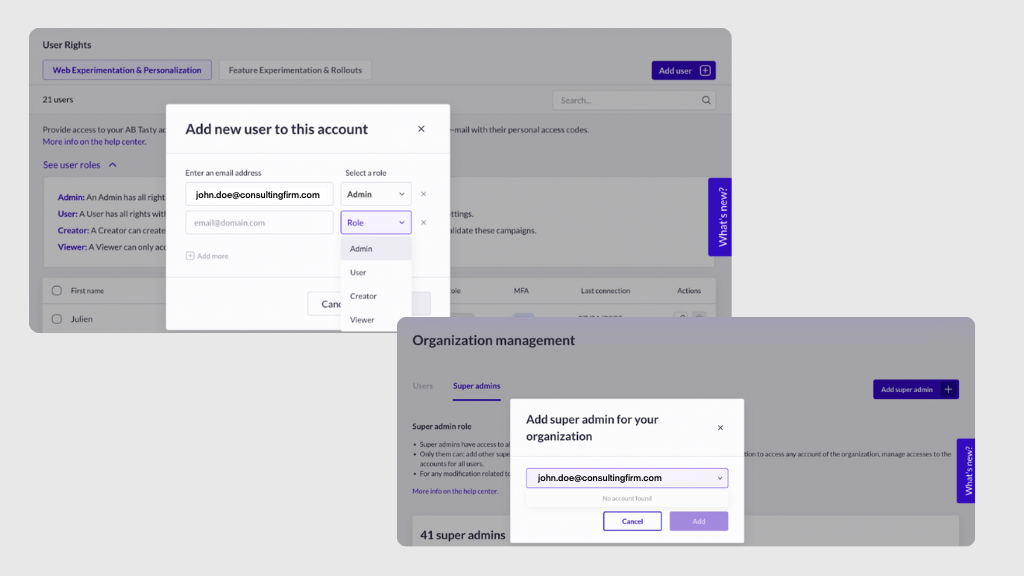The height and width of the screenshot is (576, 1024).
Task: Remove the second role row via its X icon
Action: [x=423, y=222]
